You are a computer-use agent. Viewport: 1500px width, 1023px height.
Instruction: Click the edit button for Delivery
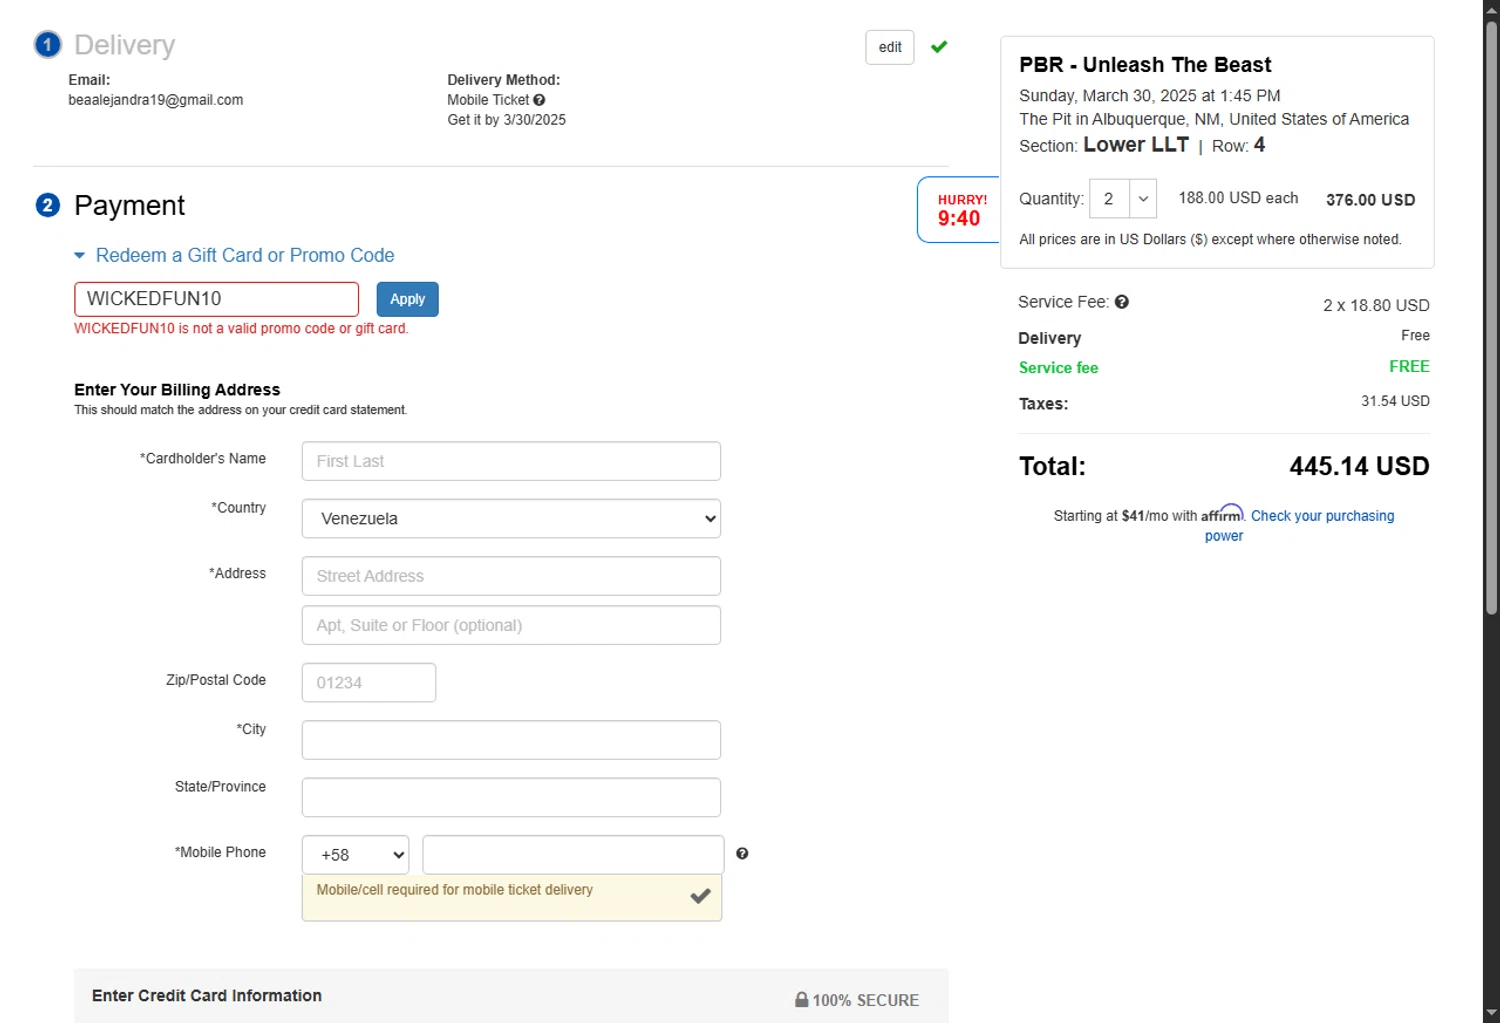coord(890,47)
